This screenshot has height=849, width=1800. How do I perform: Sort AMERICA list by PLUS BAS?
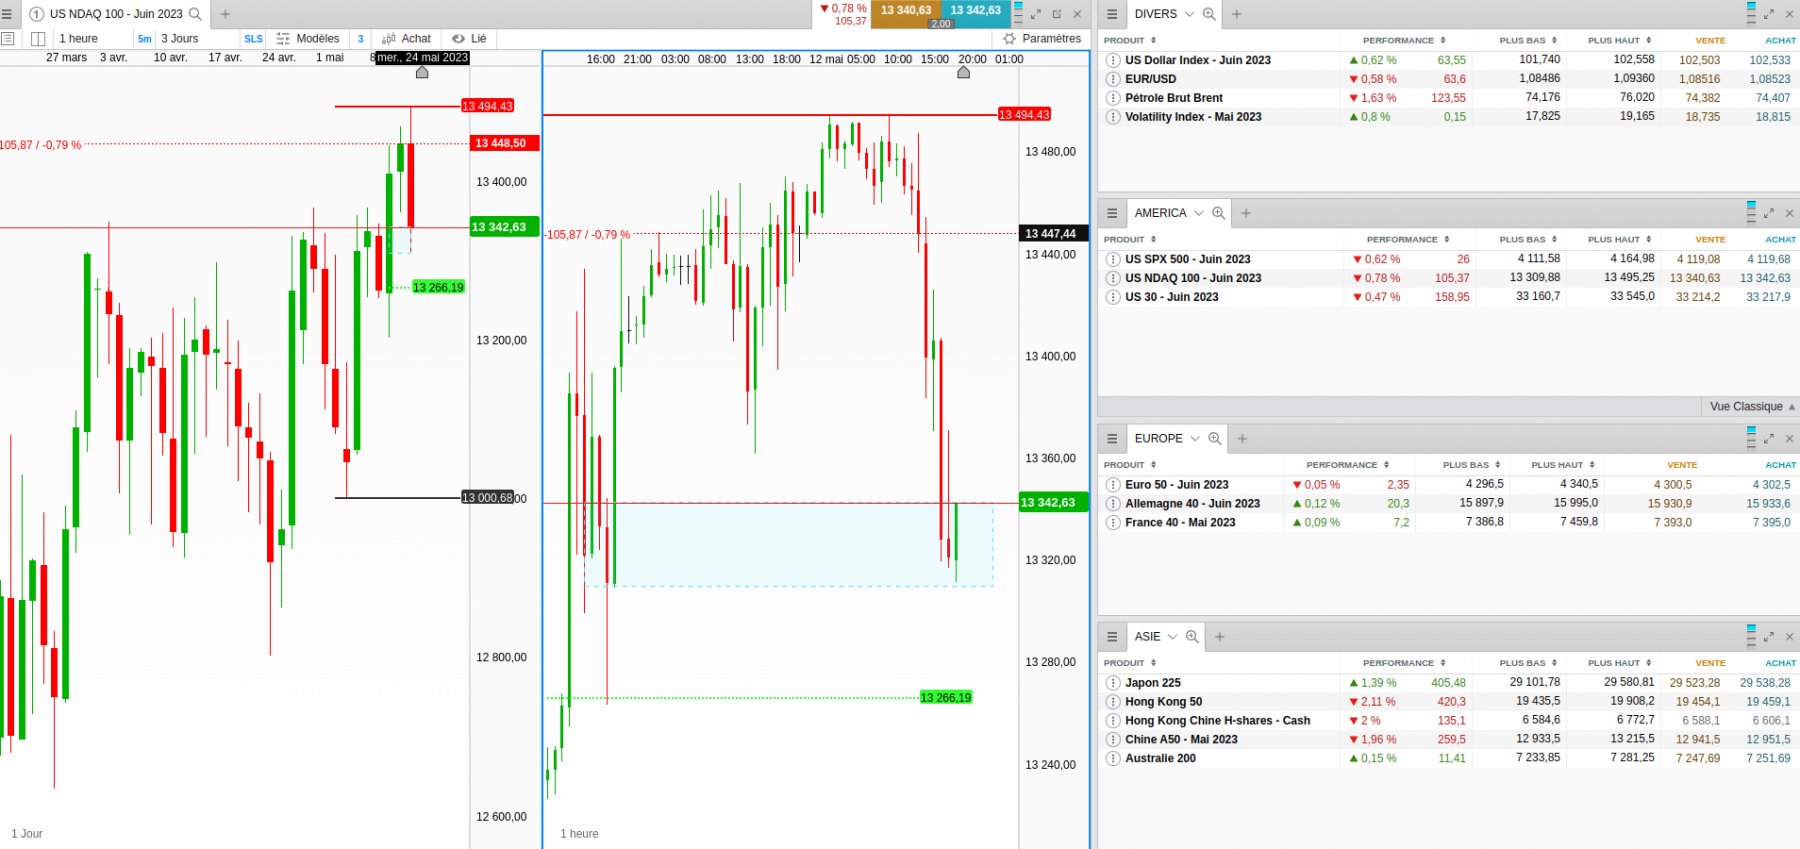[1528, 240]
